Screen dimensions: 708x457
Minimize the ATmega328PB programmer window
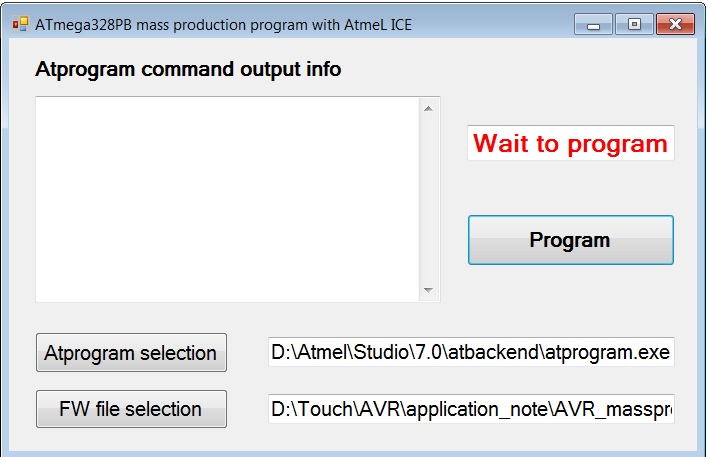[x=593, y=24]
